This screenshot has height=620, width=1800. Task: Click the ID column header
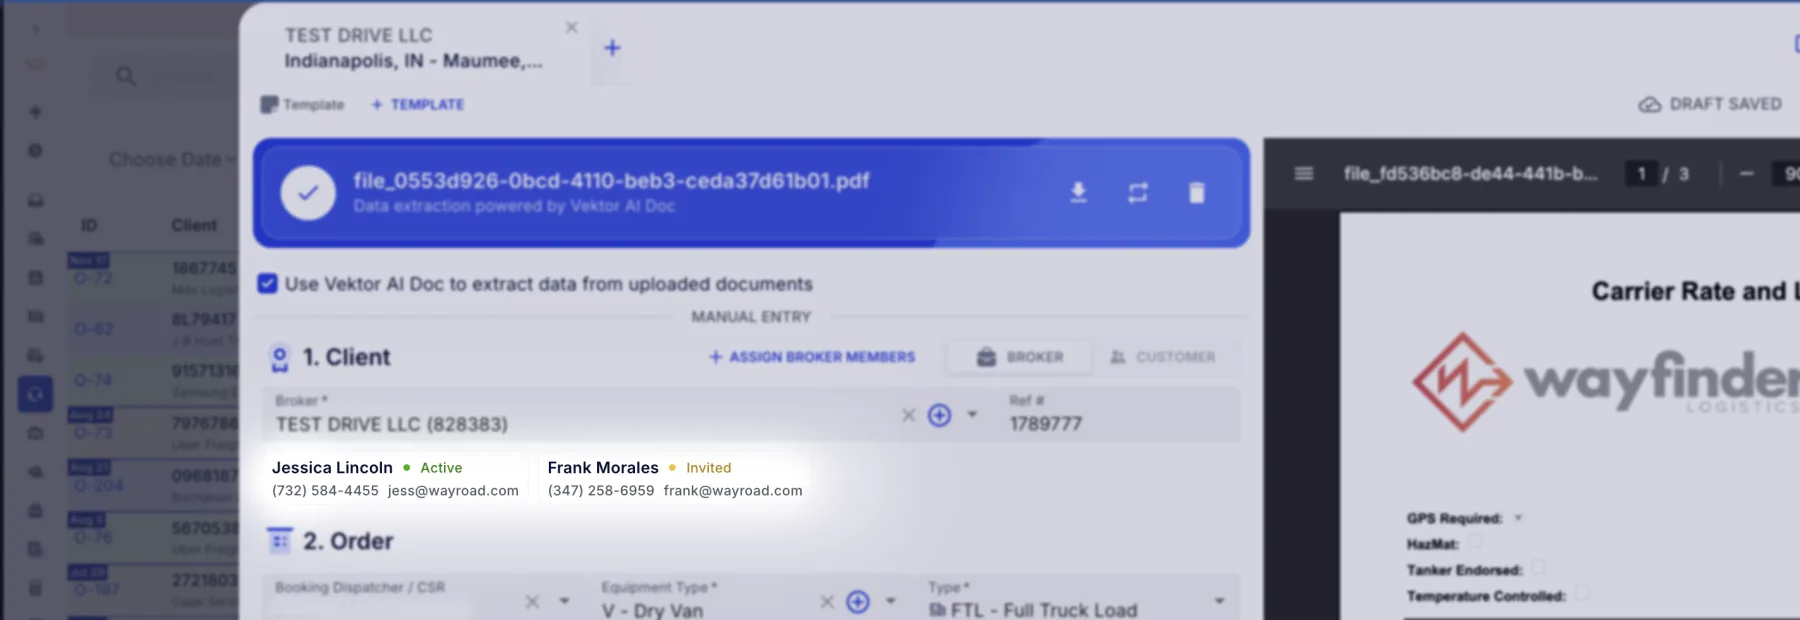(x=89, y=225)
